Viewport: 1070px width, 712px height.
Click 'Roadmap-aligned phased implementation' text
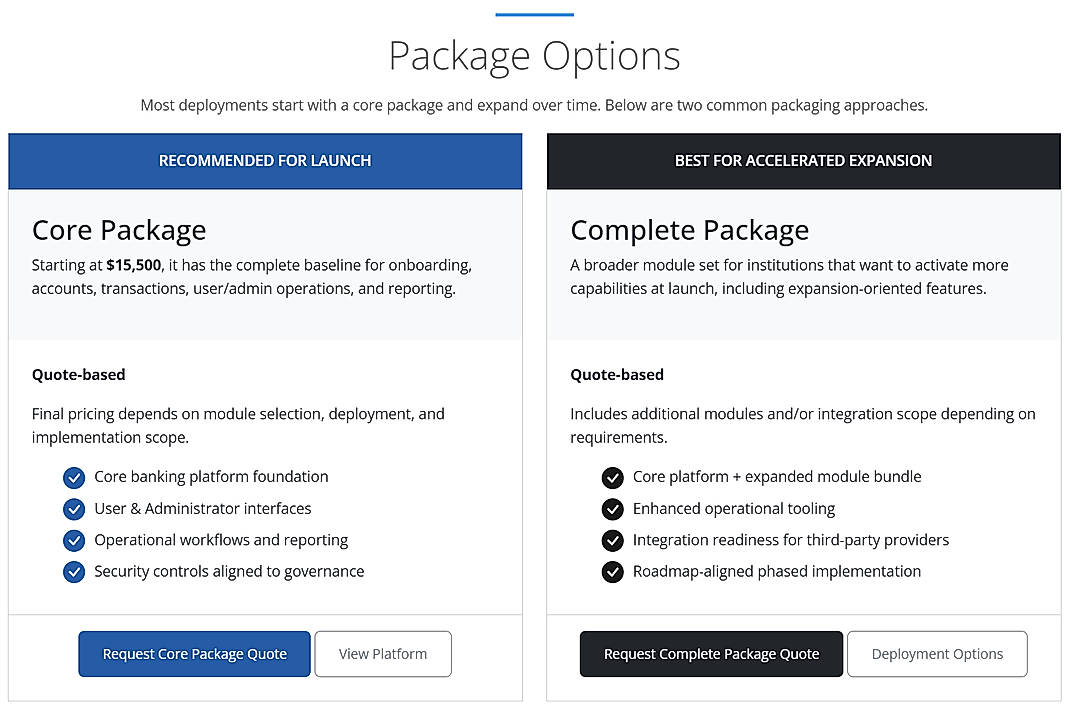pos(777,571)
